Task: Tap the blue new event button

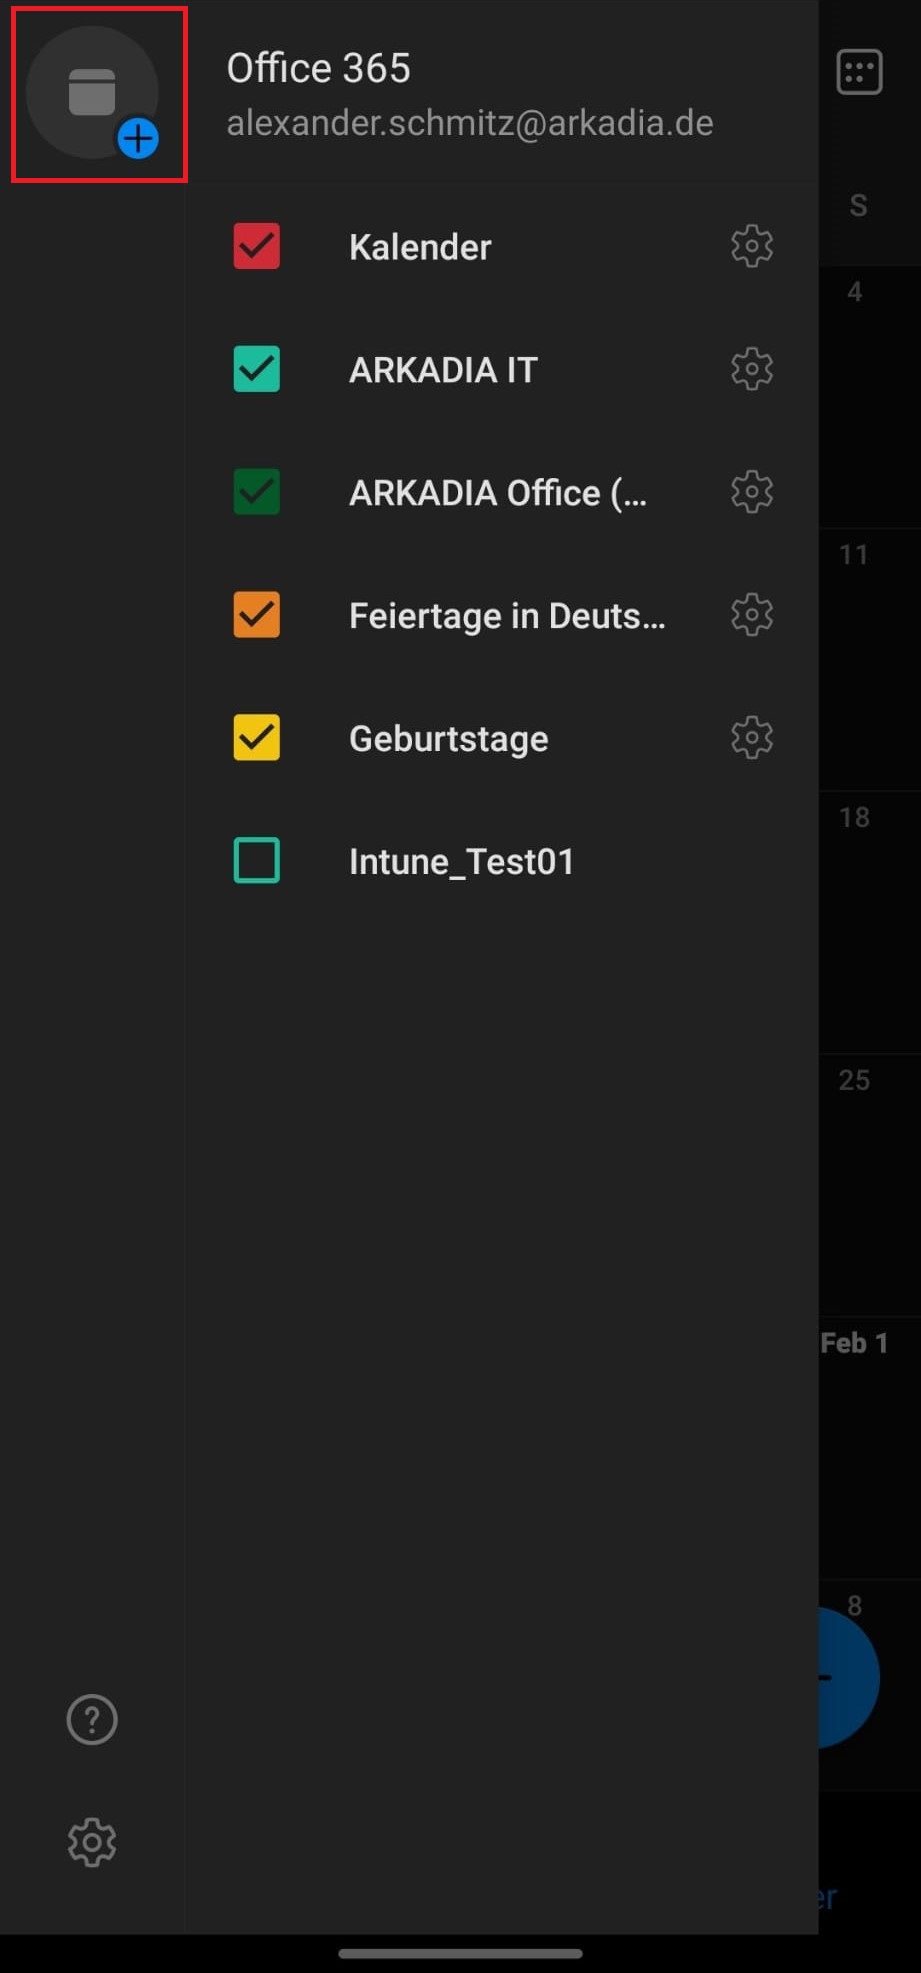Action: (850, 1678)
